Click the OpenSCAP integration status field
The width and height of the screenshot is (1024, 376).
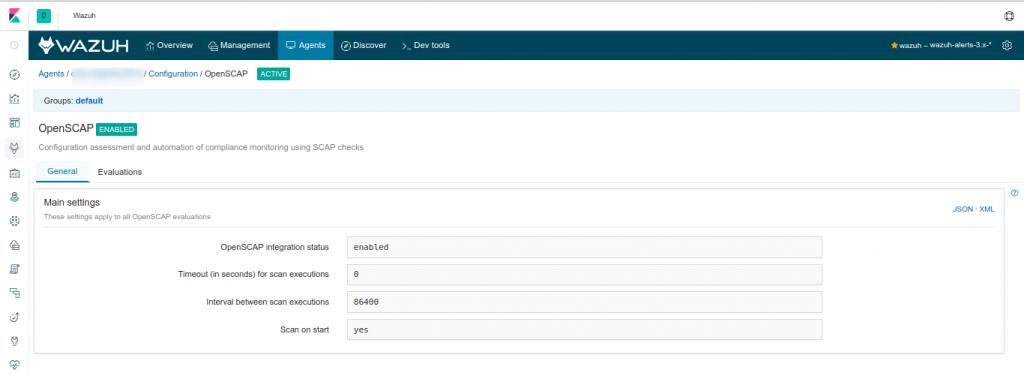pos(584,247)
